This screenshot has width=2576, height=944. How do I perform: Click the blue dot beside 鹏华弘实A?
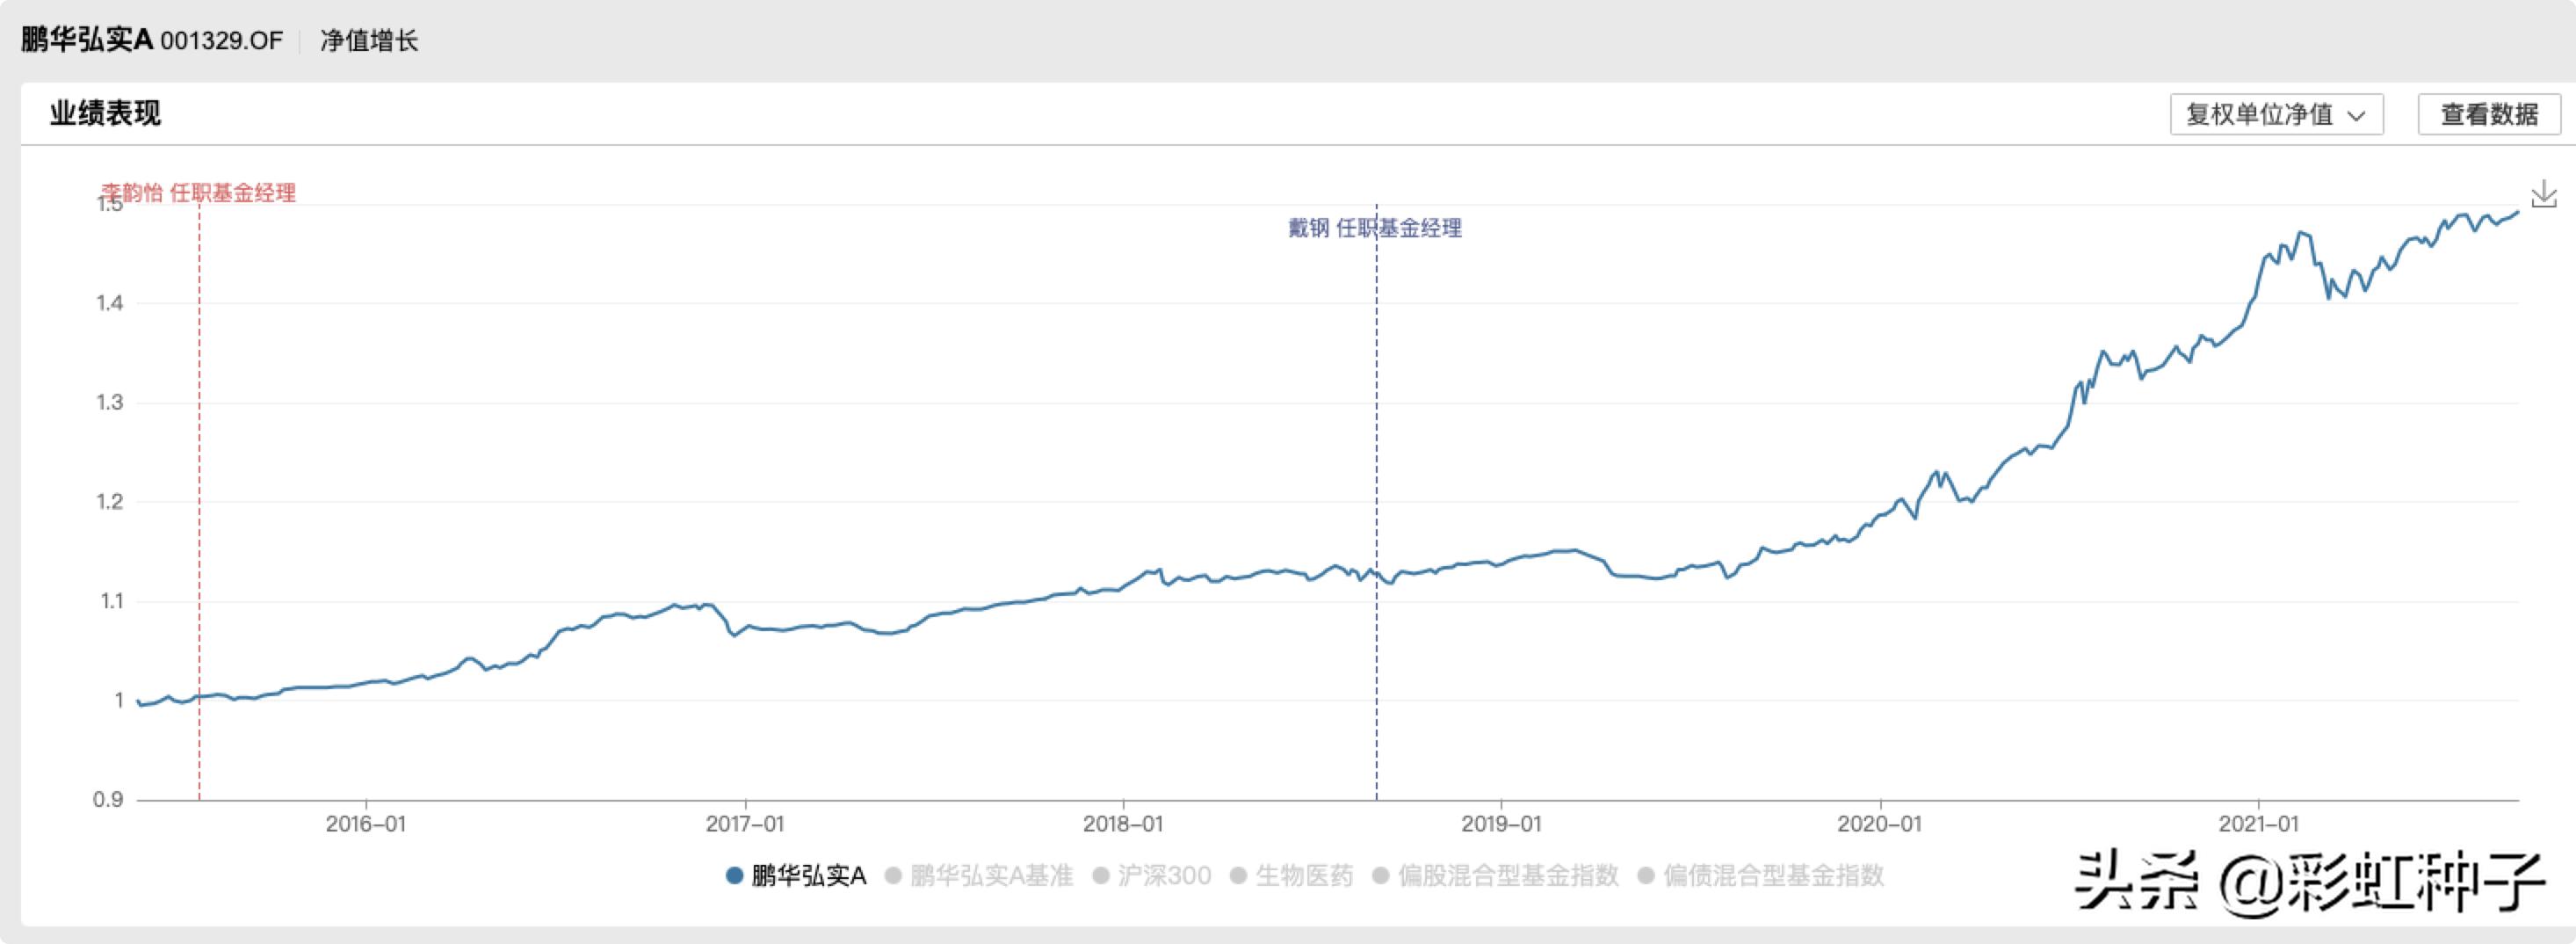coord(734,876)
